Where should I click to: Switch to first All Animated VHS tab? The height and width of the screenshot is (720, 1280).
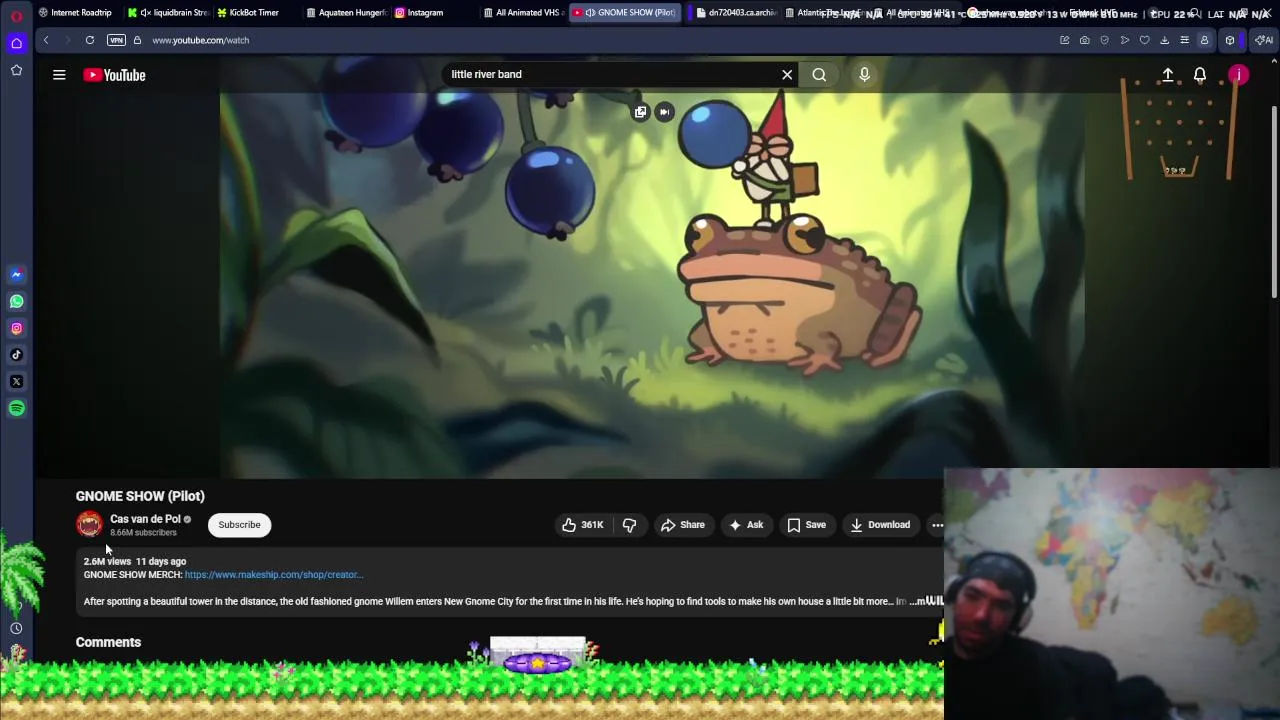point(523,13)
